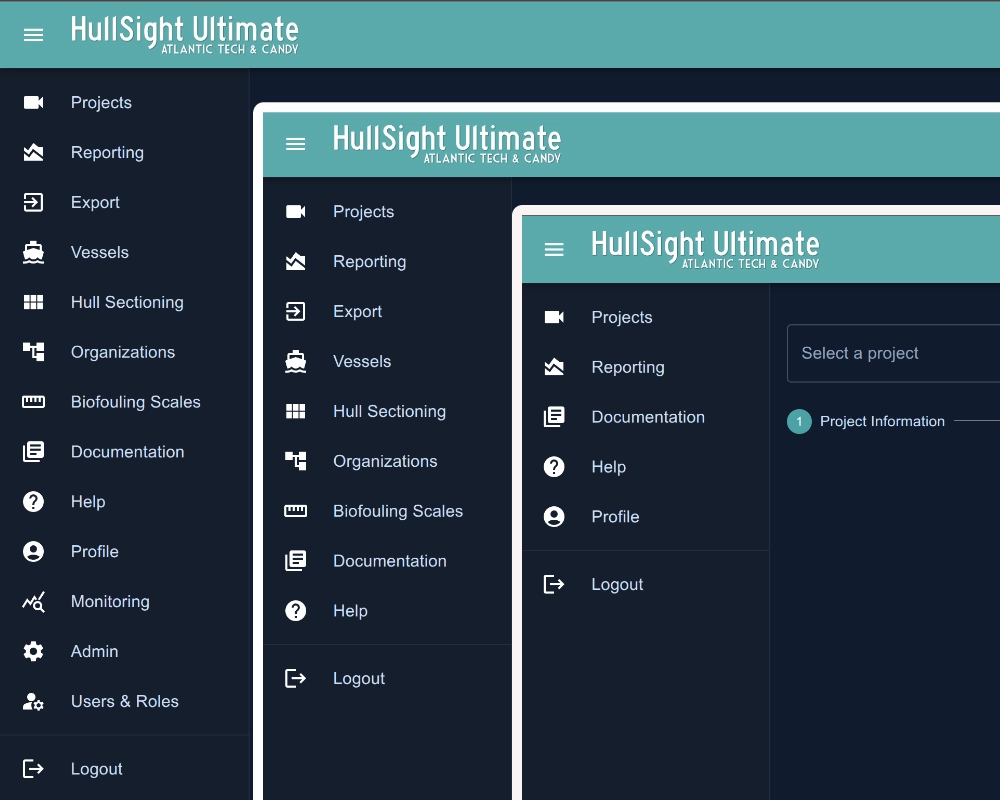1000x800 pixels.
Task: Click the Organizations icon in the leftmost sidebar
Action: pyautogui.click(x=33, y=352)
